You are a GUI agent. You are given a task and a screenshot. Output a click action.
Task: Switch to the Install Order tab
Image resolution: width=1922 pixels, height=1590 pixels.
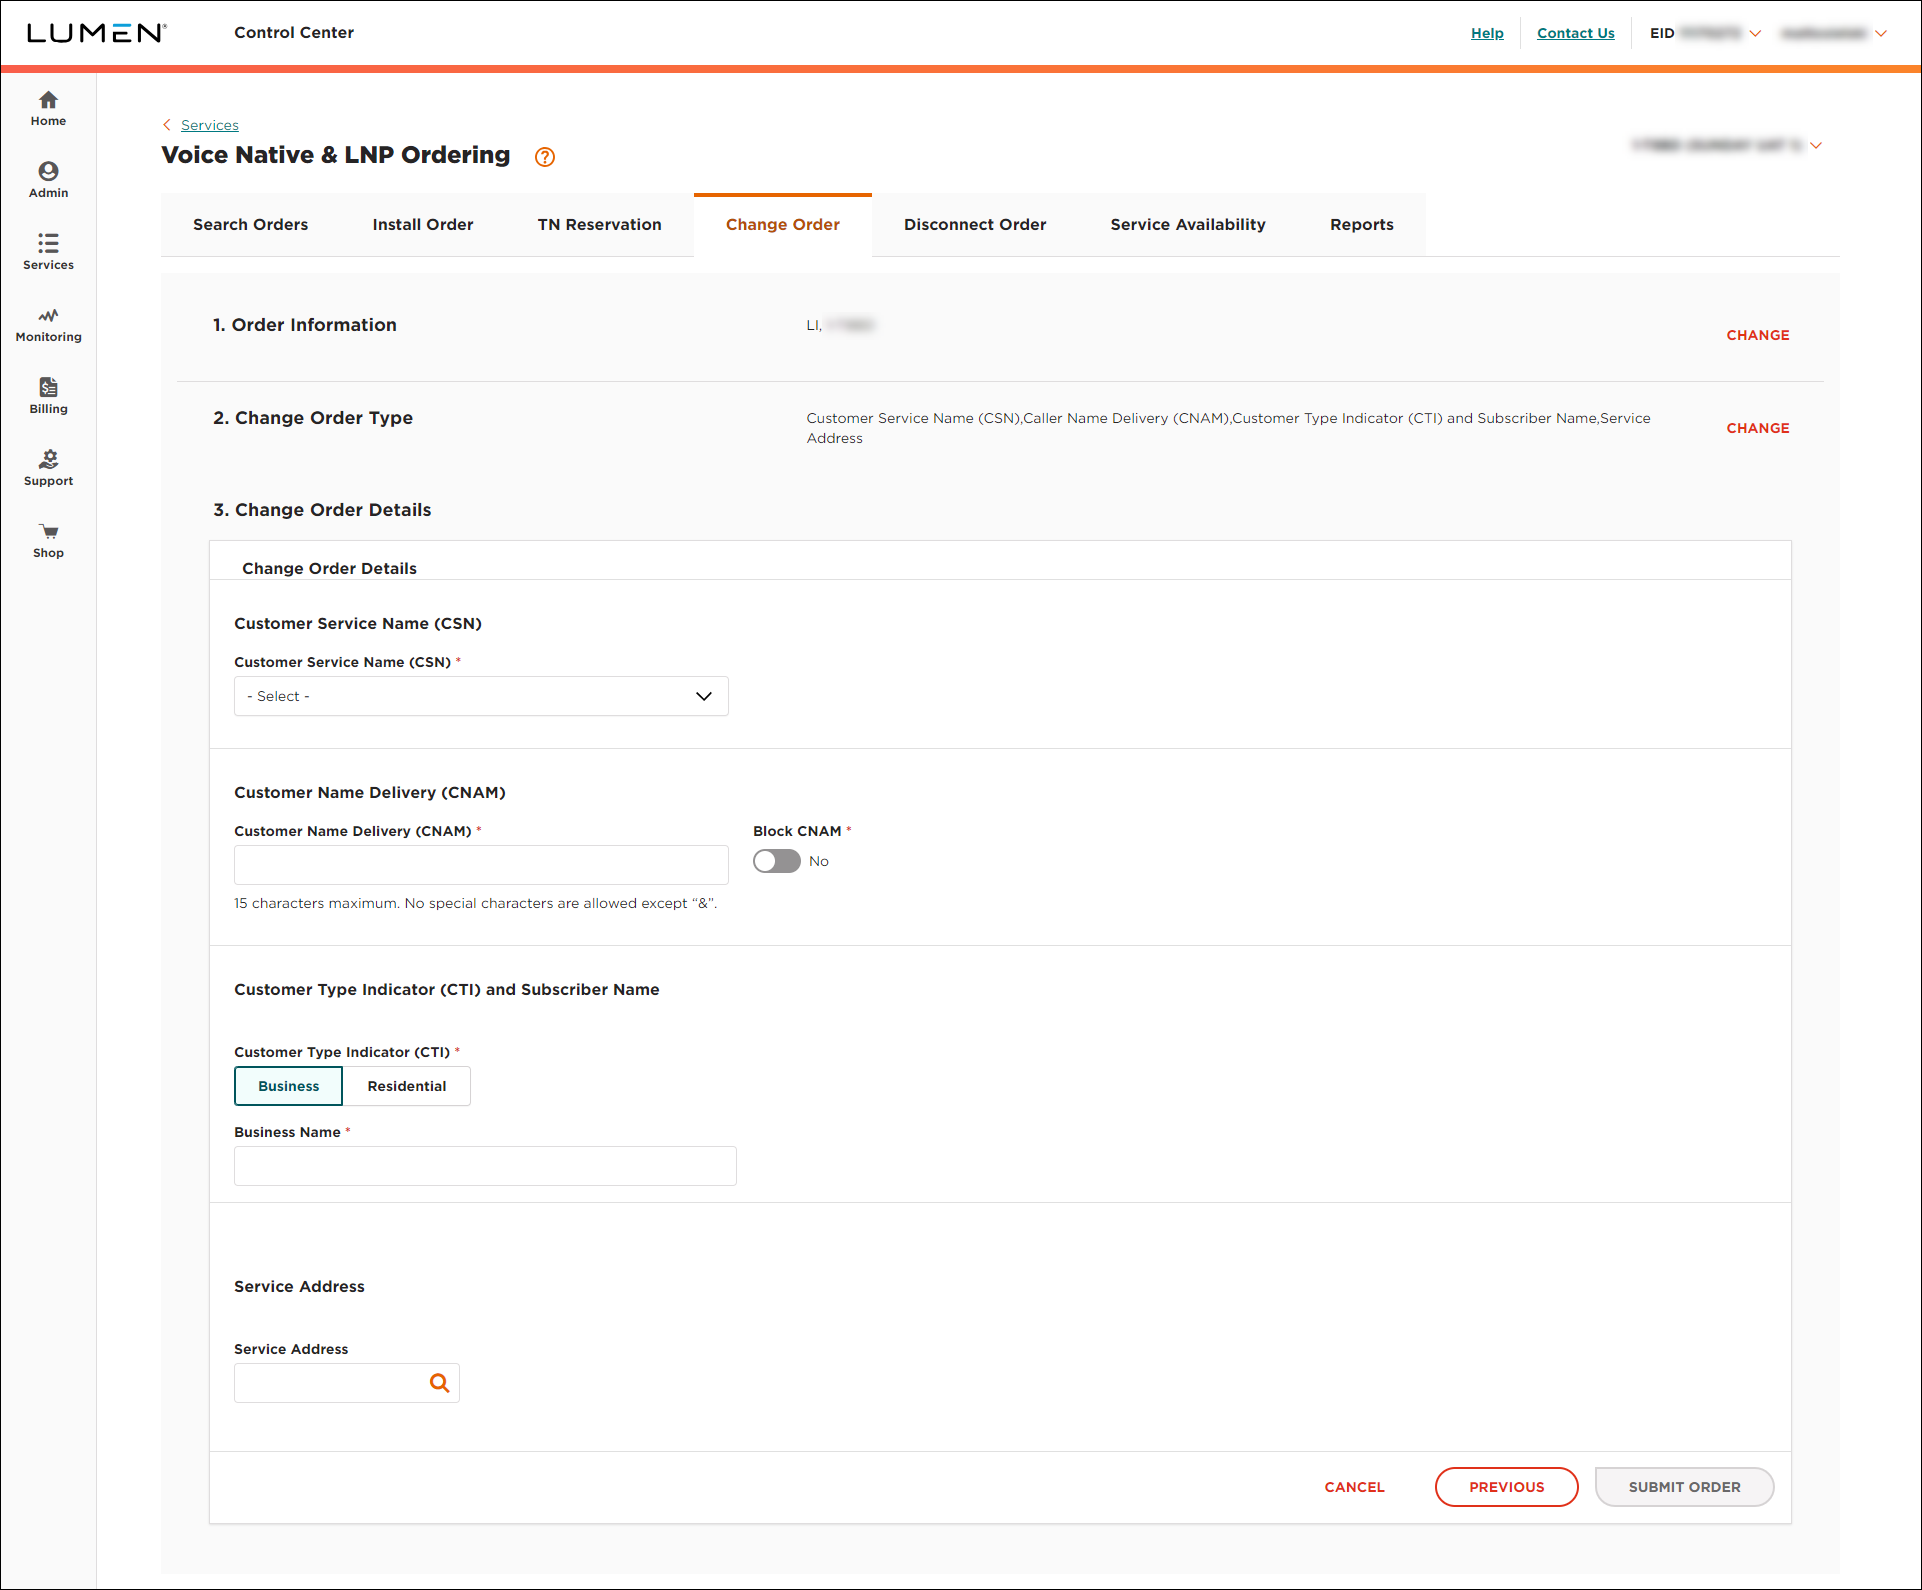tap(423, 225)
